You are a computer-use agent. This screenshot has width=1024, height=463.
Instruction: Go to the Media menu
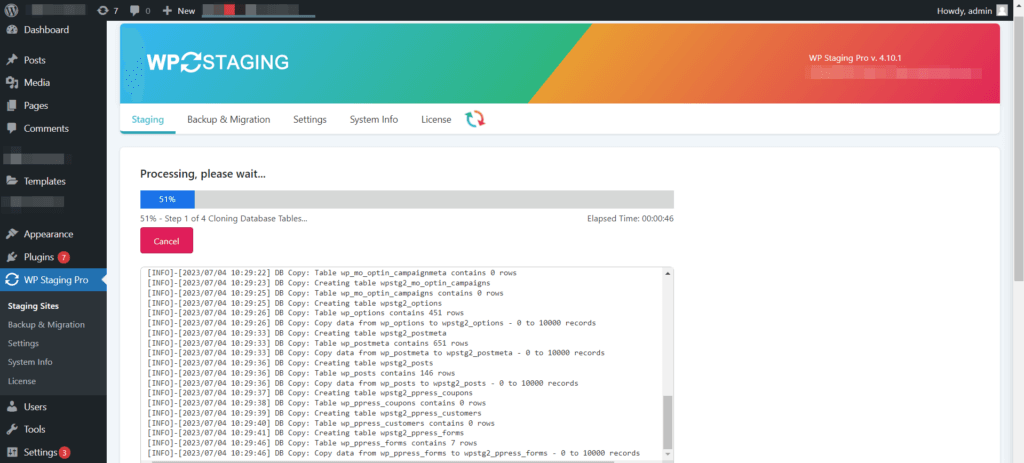[x=37, y=83]
